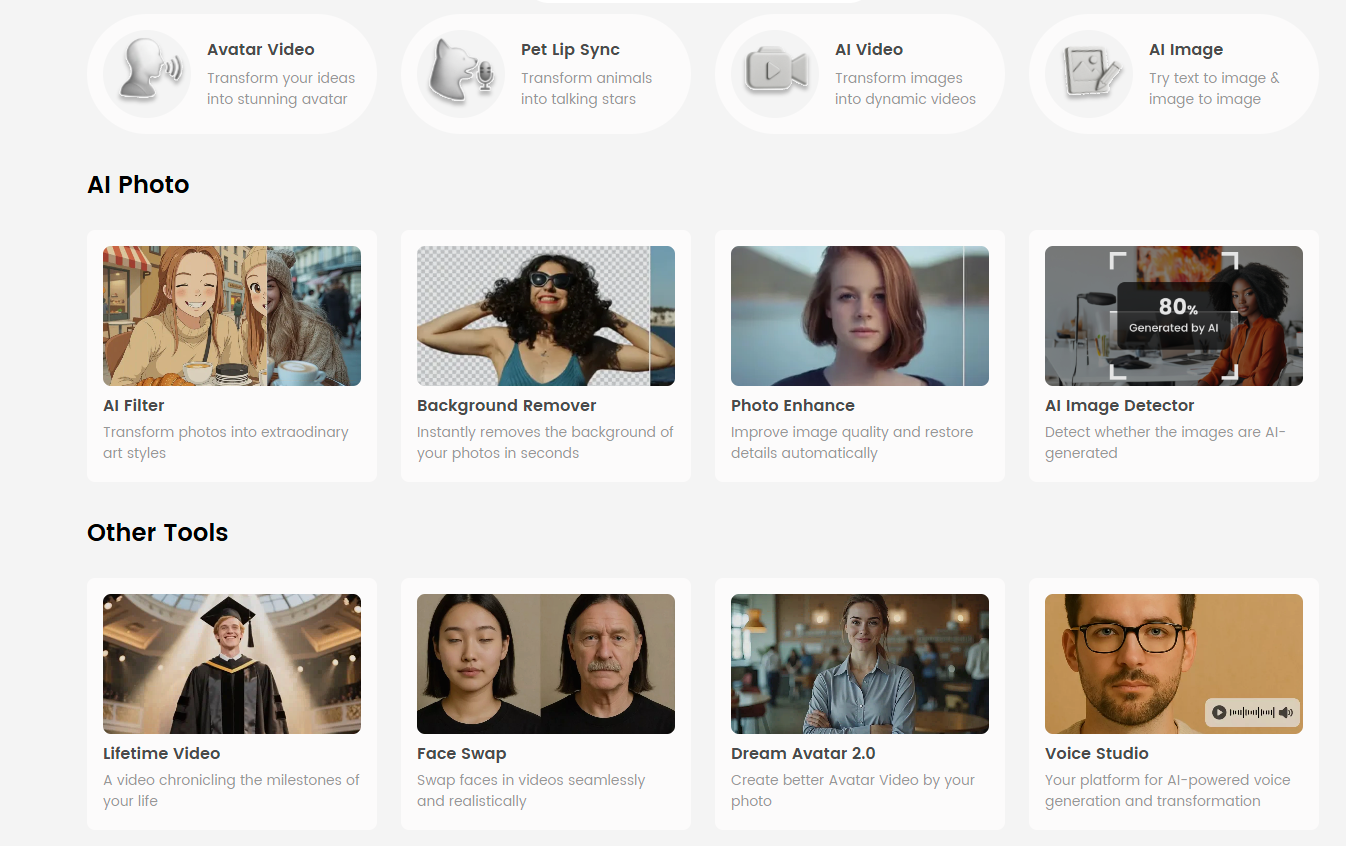Viewport: 1346px width, 846px height.
Task: Click the Dream Avatar 2.0 title
Action: point(804,754)
